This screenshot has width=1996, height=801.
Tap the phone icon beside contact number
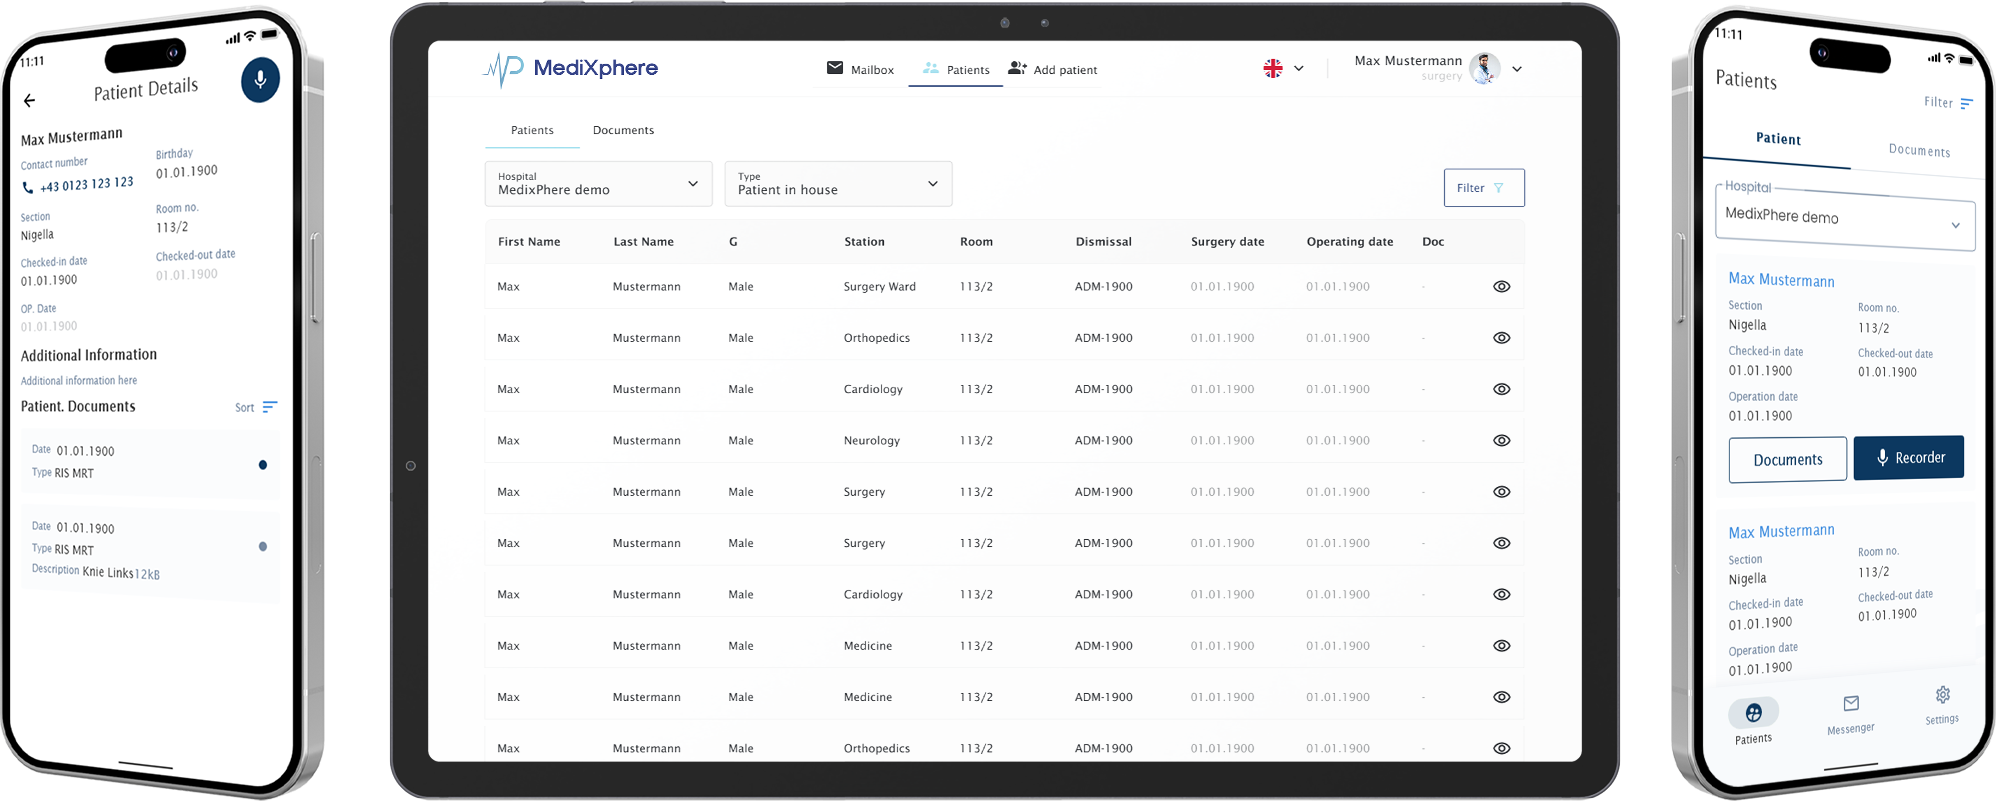27,187
